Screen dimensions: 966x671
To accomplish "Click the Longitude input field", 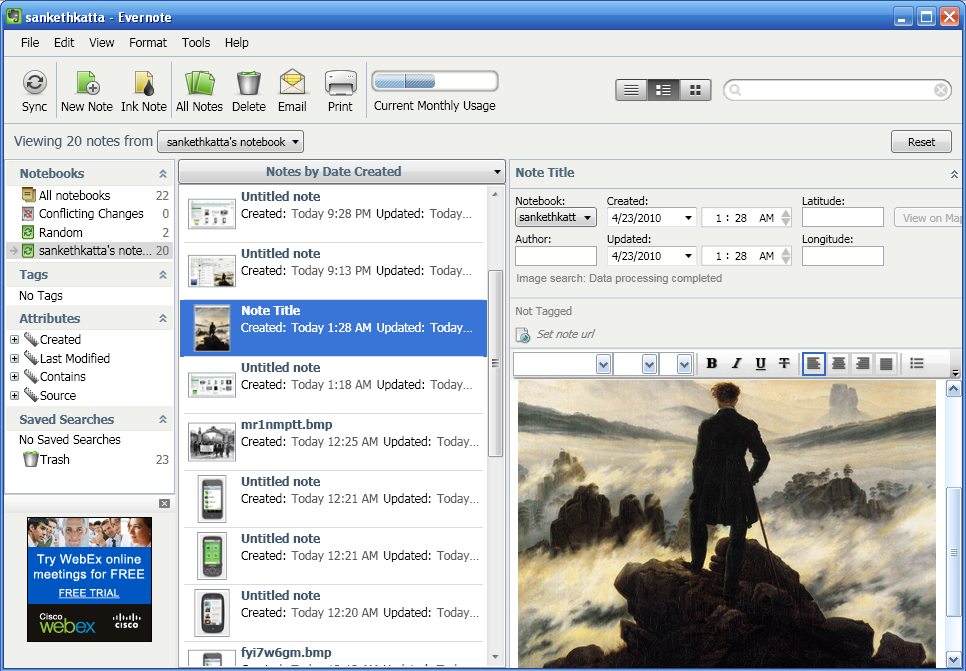I will point(843,256).
